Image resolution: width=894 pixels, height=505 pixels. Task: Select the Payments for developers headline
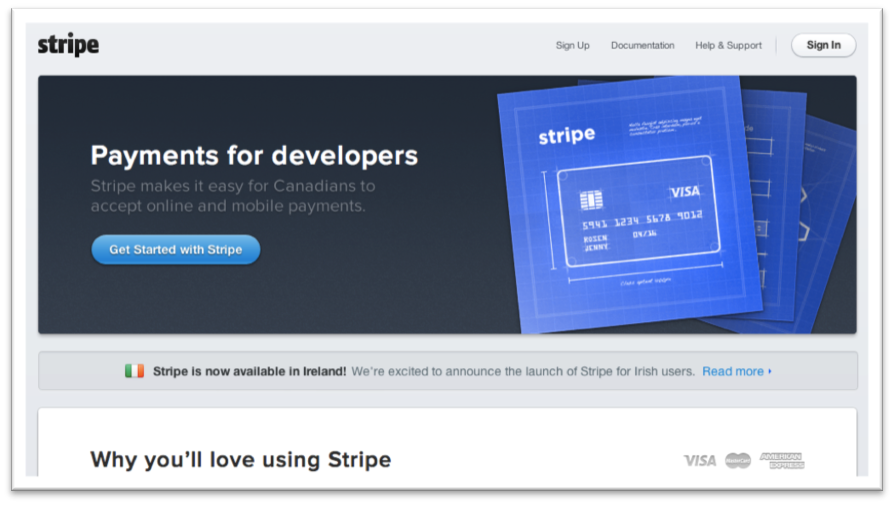254,156
